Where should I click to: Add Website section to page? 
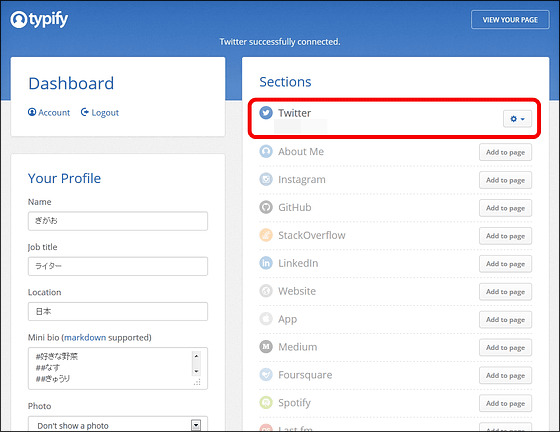505,292
